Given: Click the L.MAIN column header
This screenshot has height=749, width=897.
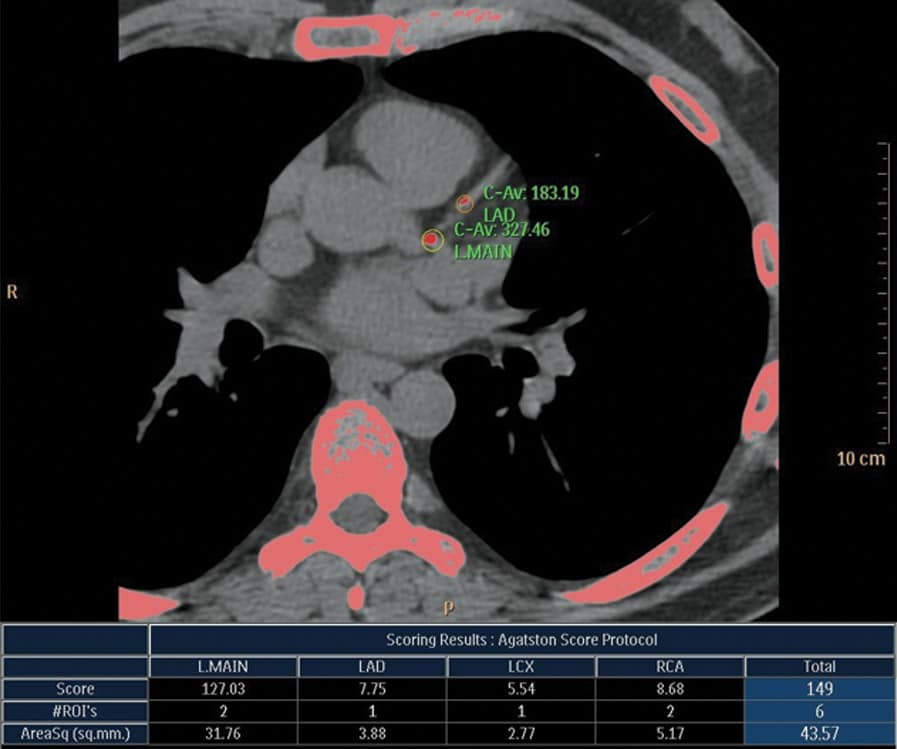Looking at the screenshot, I should point(223,667).
